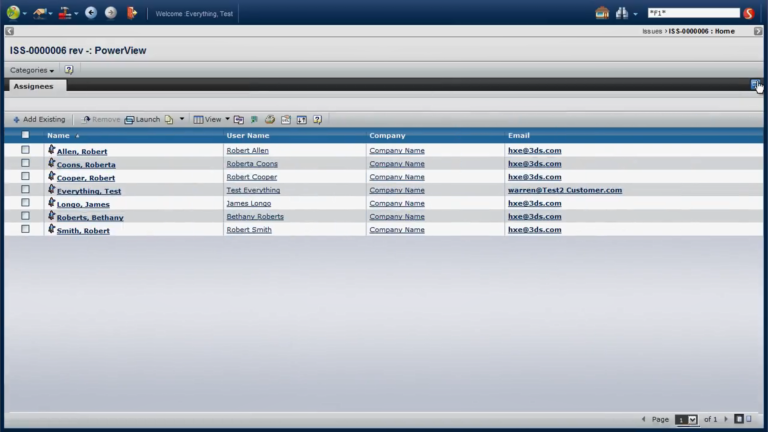Click the printer icon in table toolbar

click(x=270, y=120)
